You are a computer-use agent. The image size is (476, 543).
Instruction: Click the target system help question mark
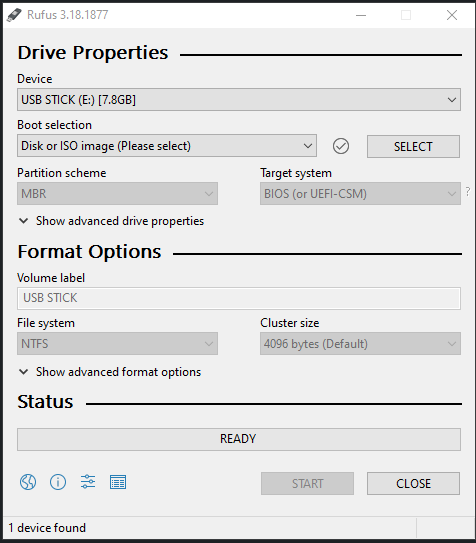(468, 192)
